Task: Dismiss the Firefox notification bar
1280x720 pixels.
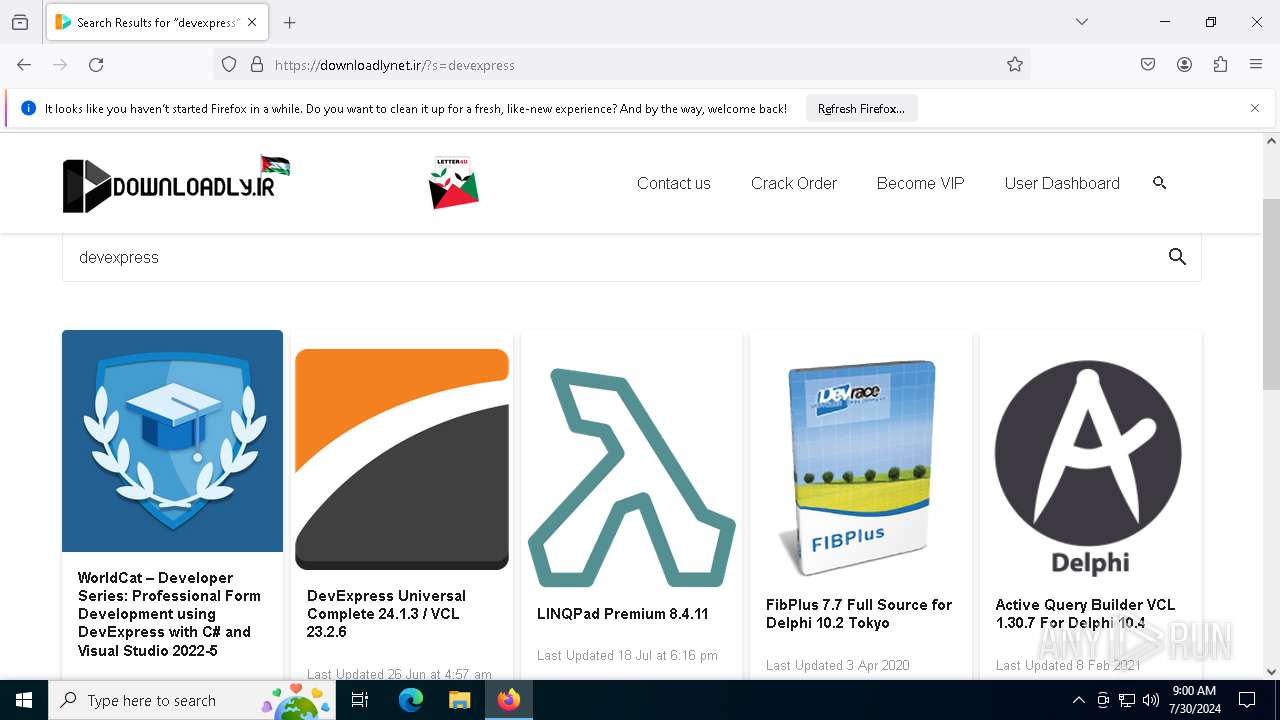Action: [1255, 108]
